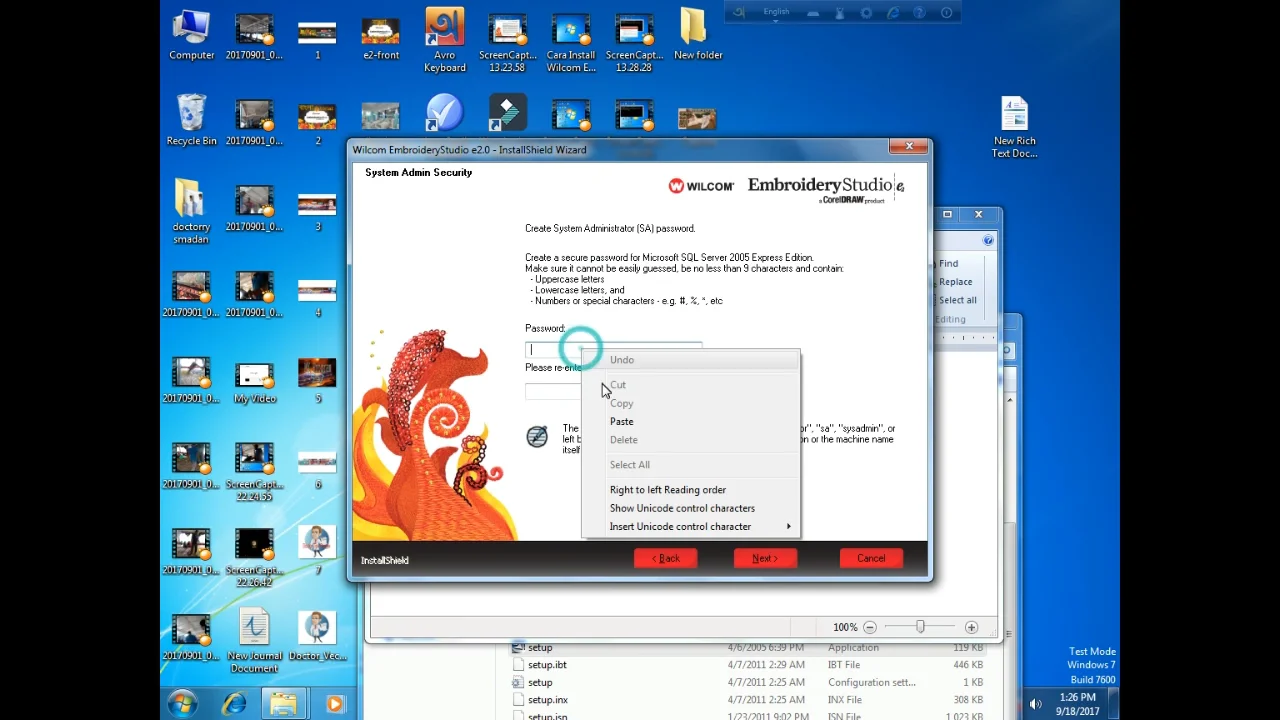Close the InstallShield Wizard window
The image size is (1280, 720).
(x=909, y=147)
